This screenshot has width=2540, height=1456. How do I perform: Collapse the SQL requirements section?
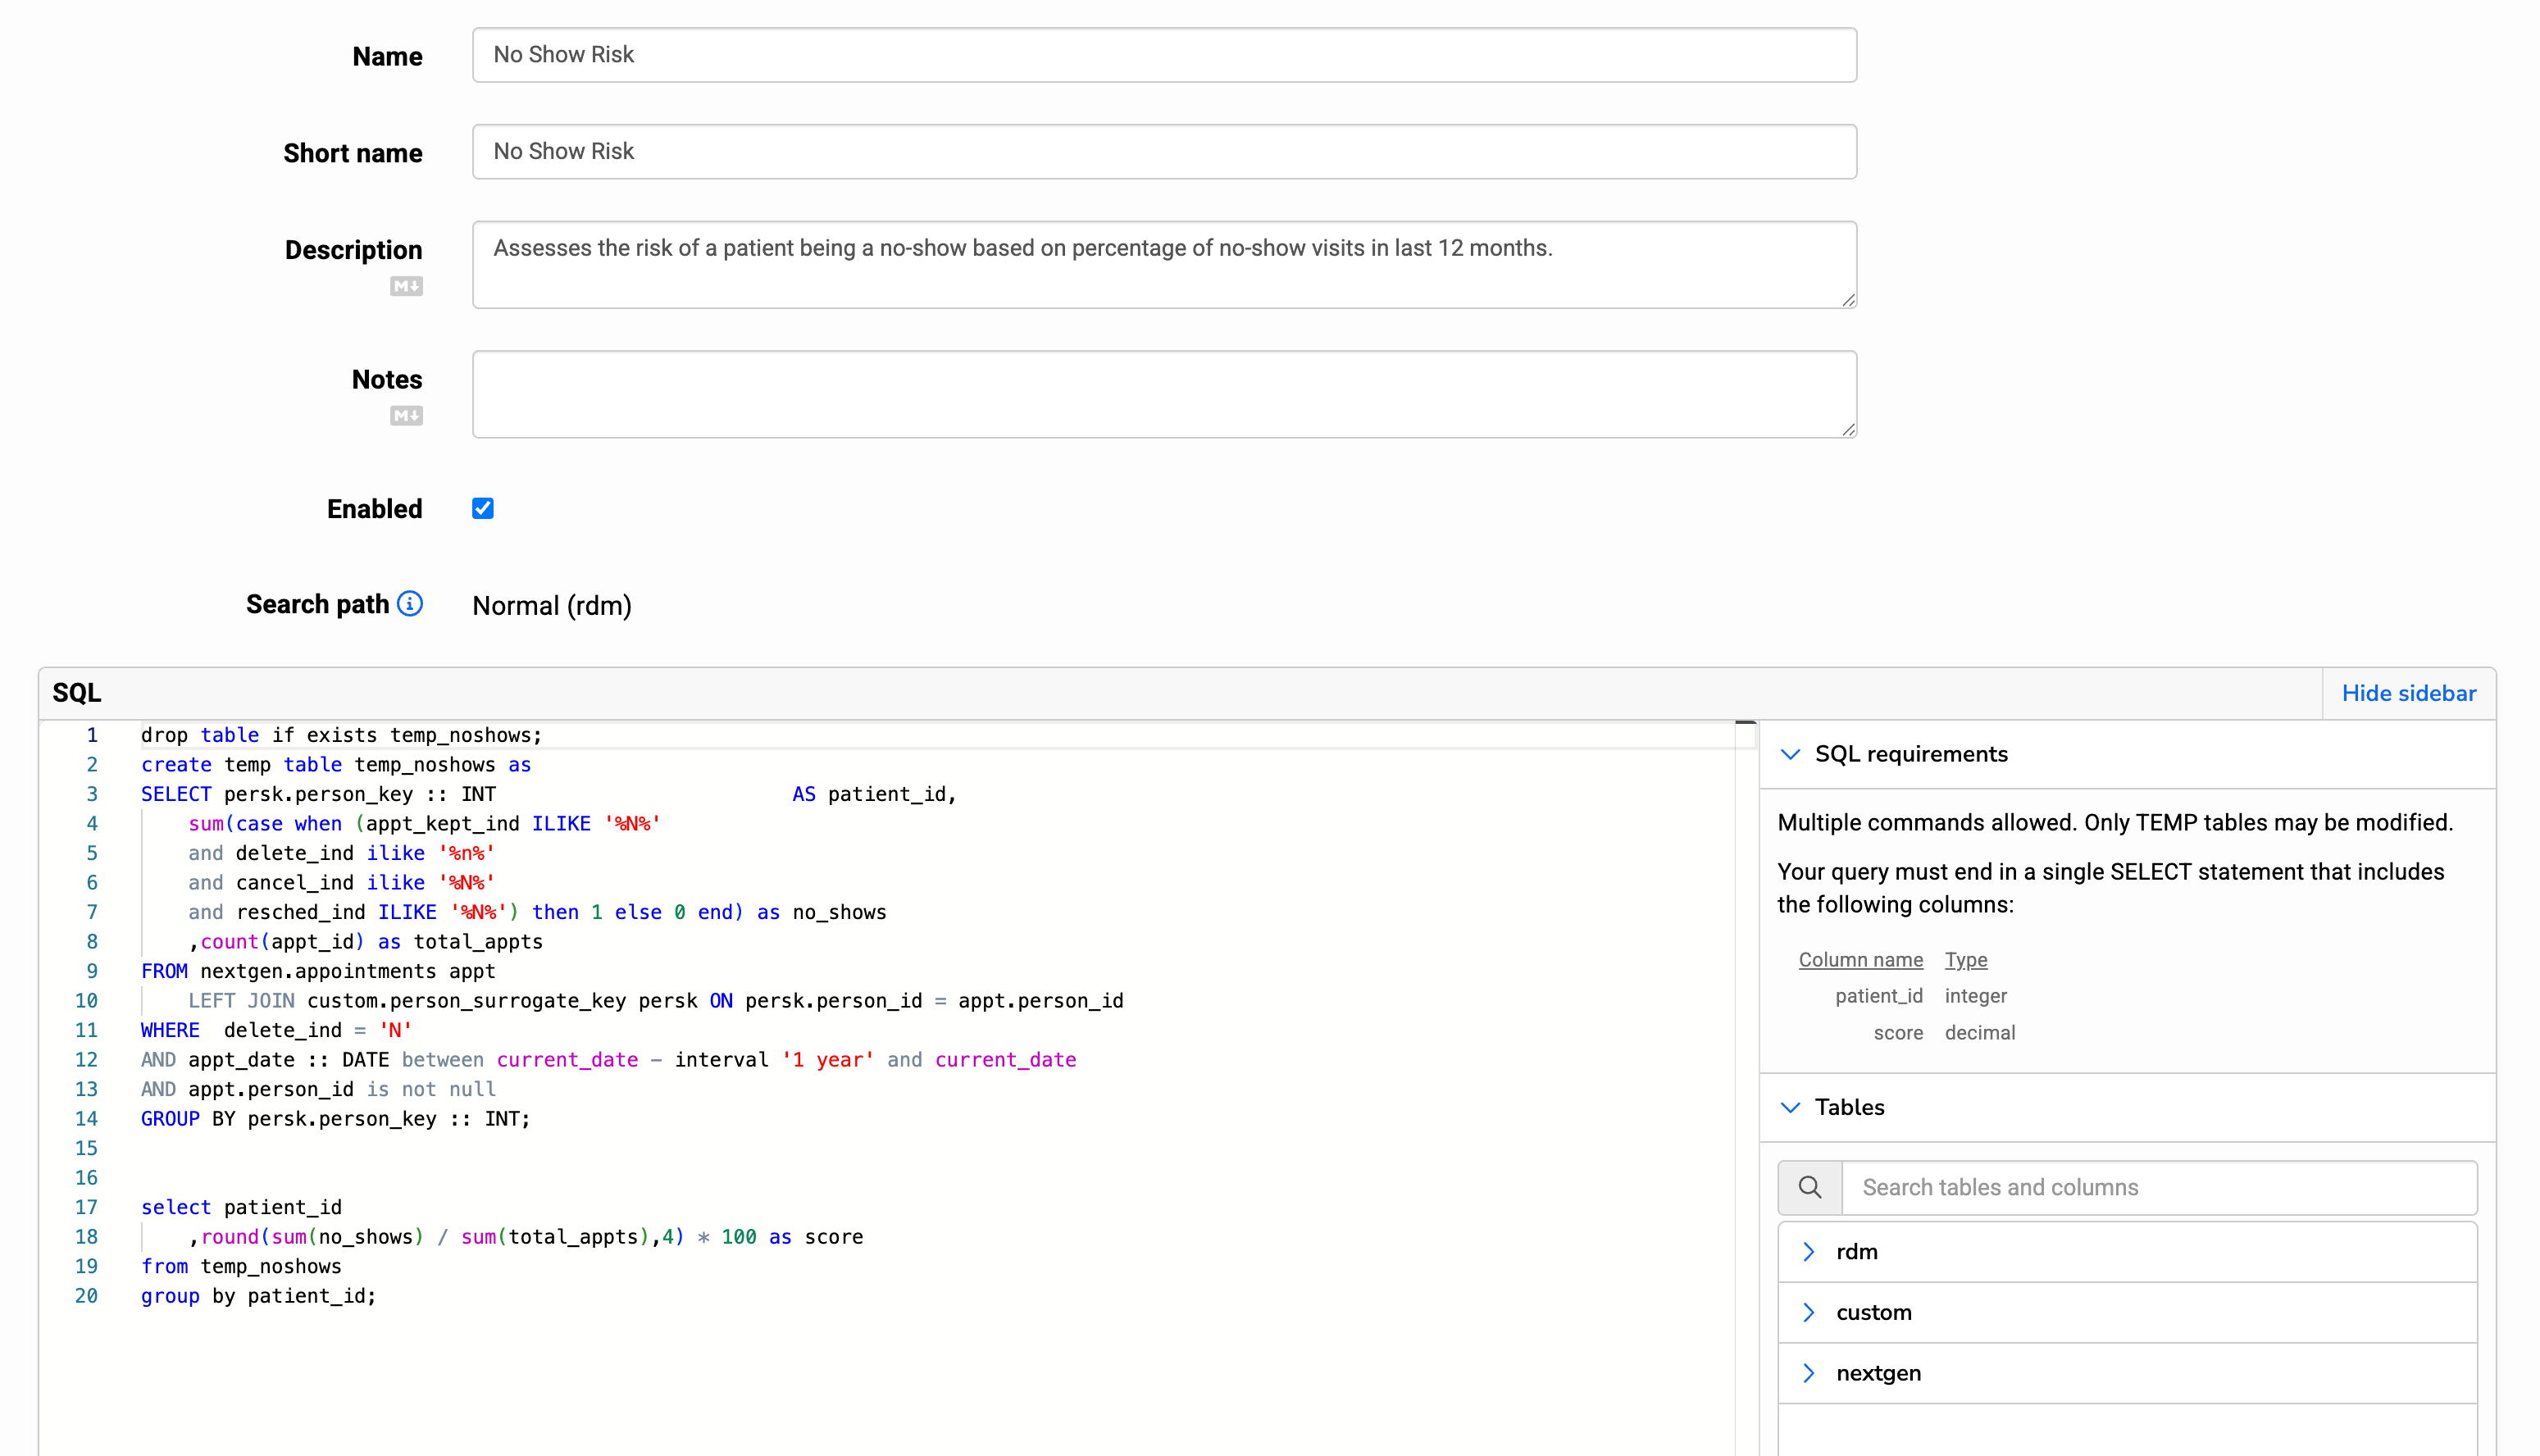coord(1790,754)
